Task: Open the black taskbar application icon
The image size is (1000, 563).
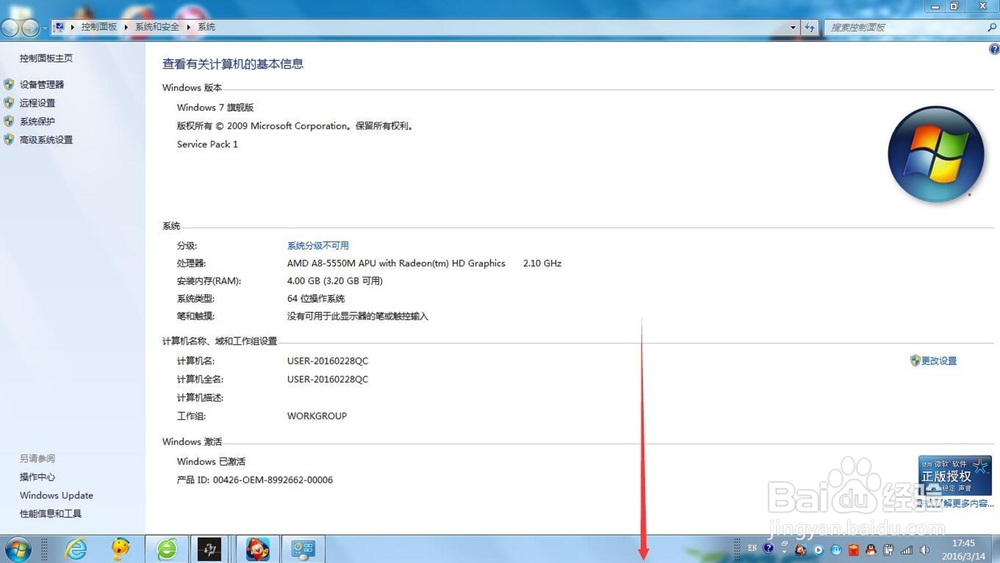Action: pos(209,549)
